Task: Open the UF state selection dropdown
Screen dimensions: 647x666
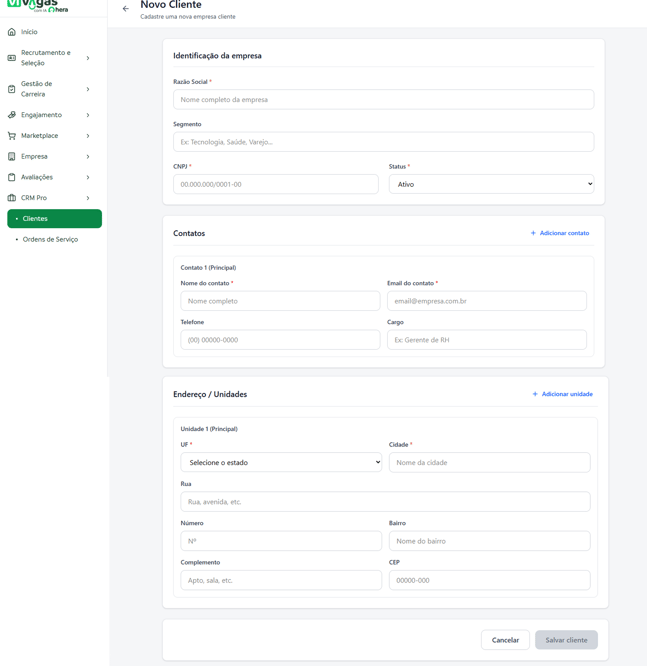Action: tap(281, 463)
